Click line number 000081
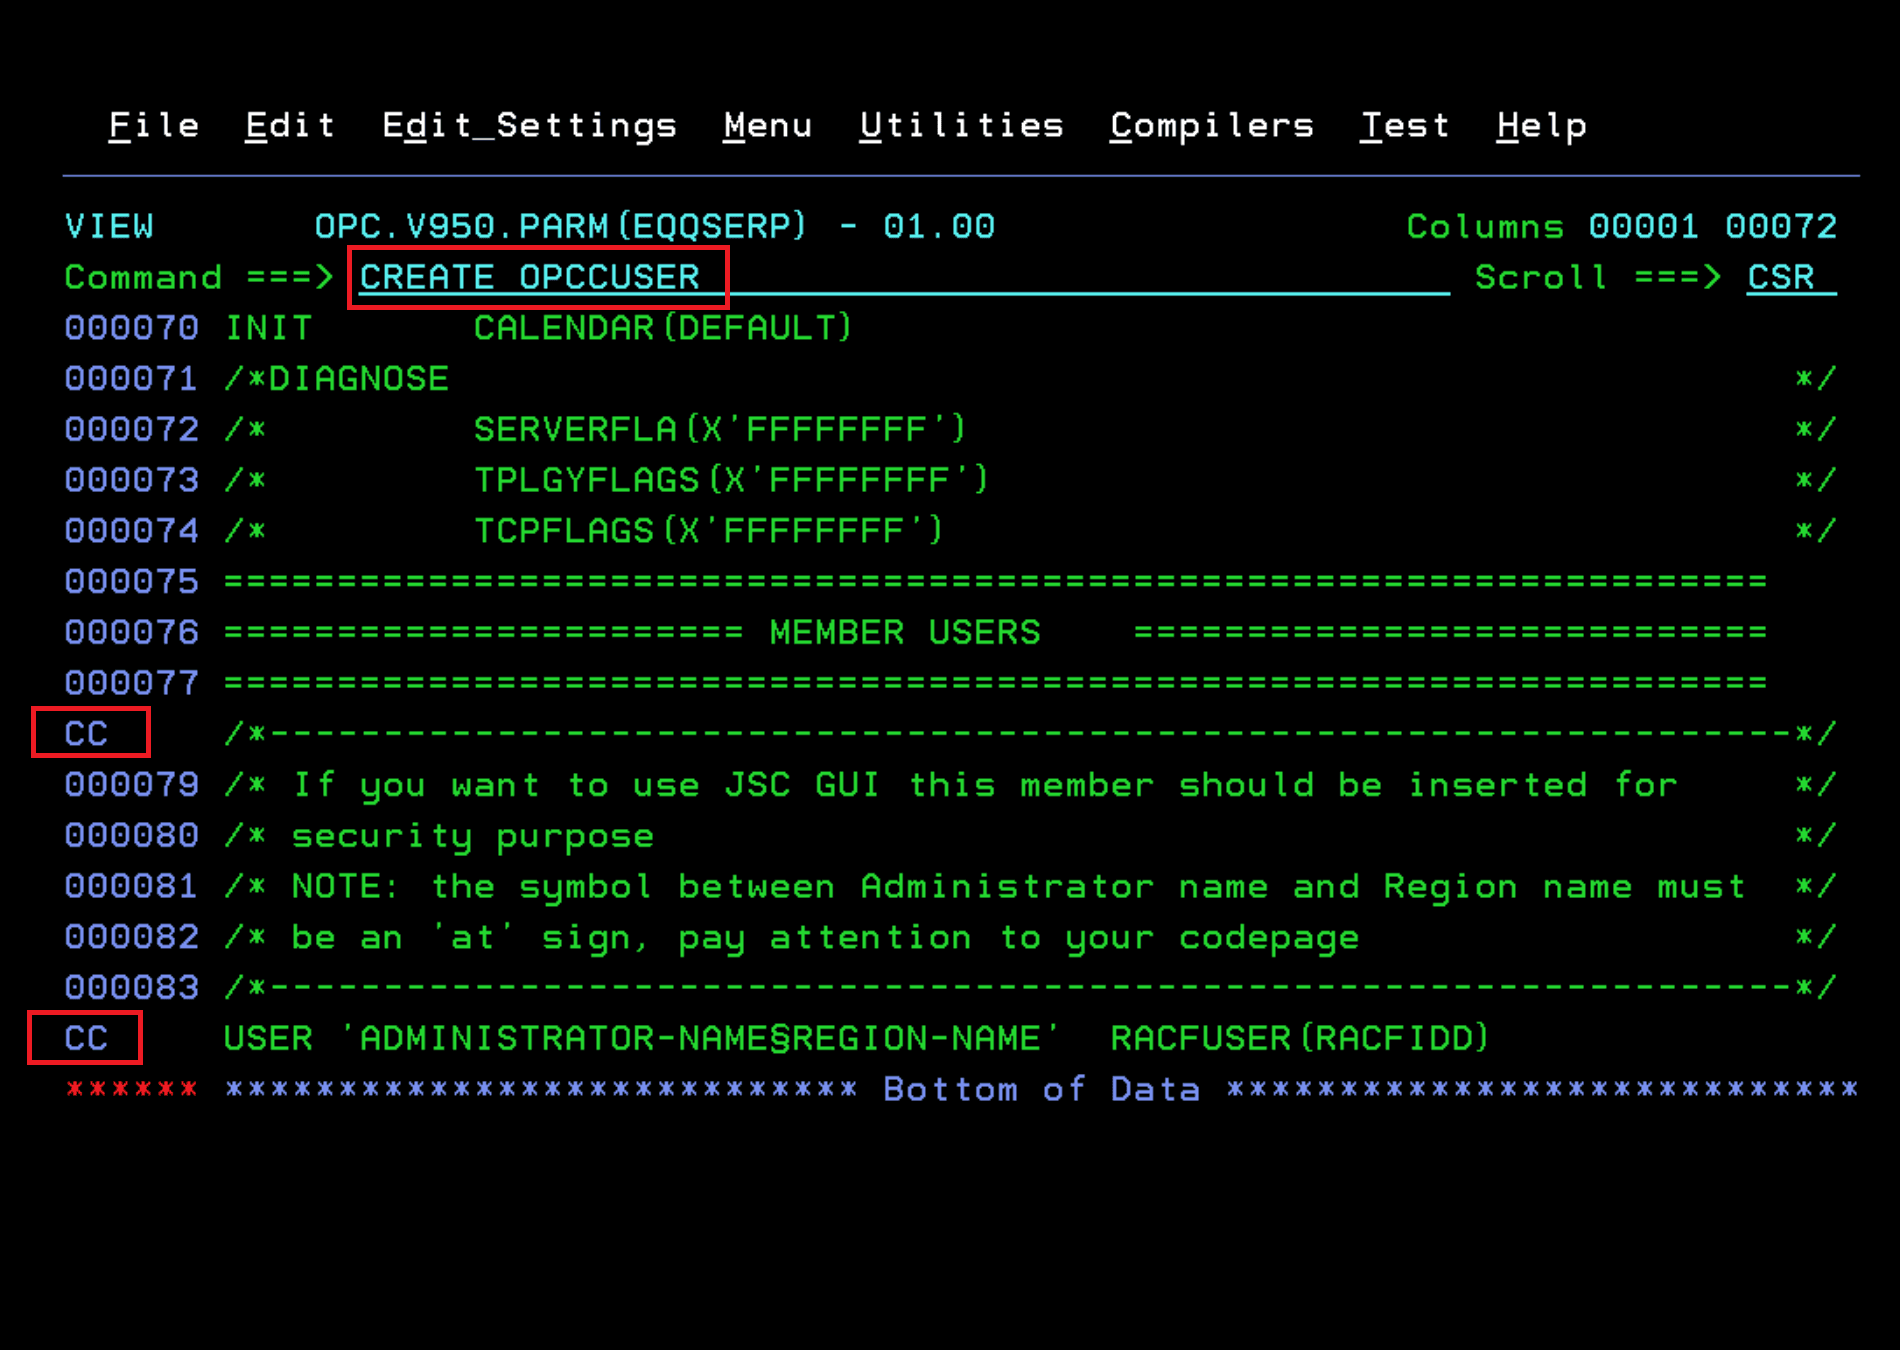Screen dimensions: 1900x1350 pos(132,887)
